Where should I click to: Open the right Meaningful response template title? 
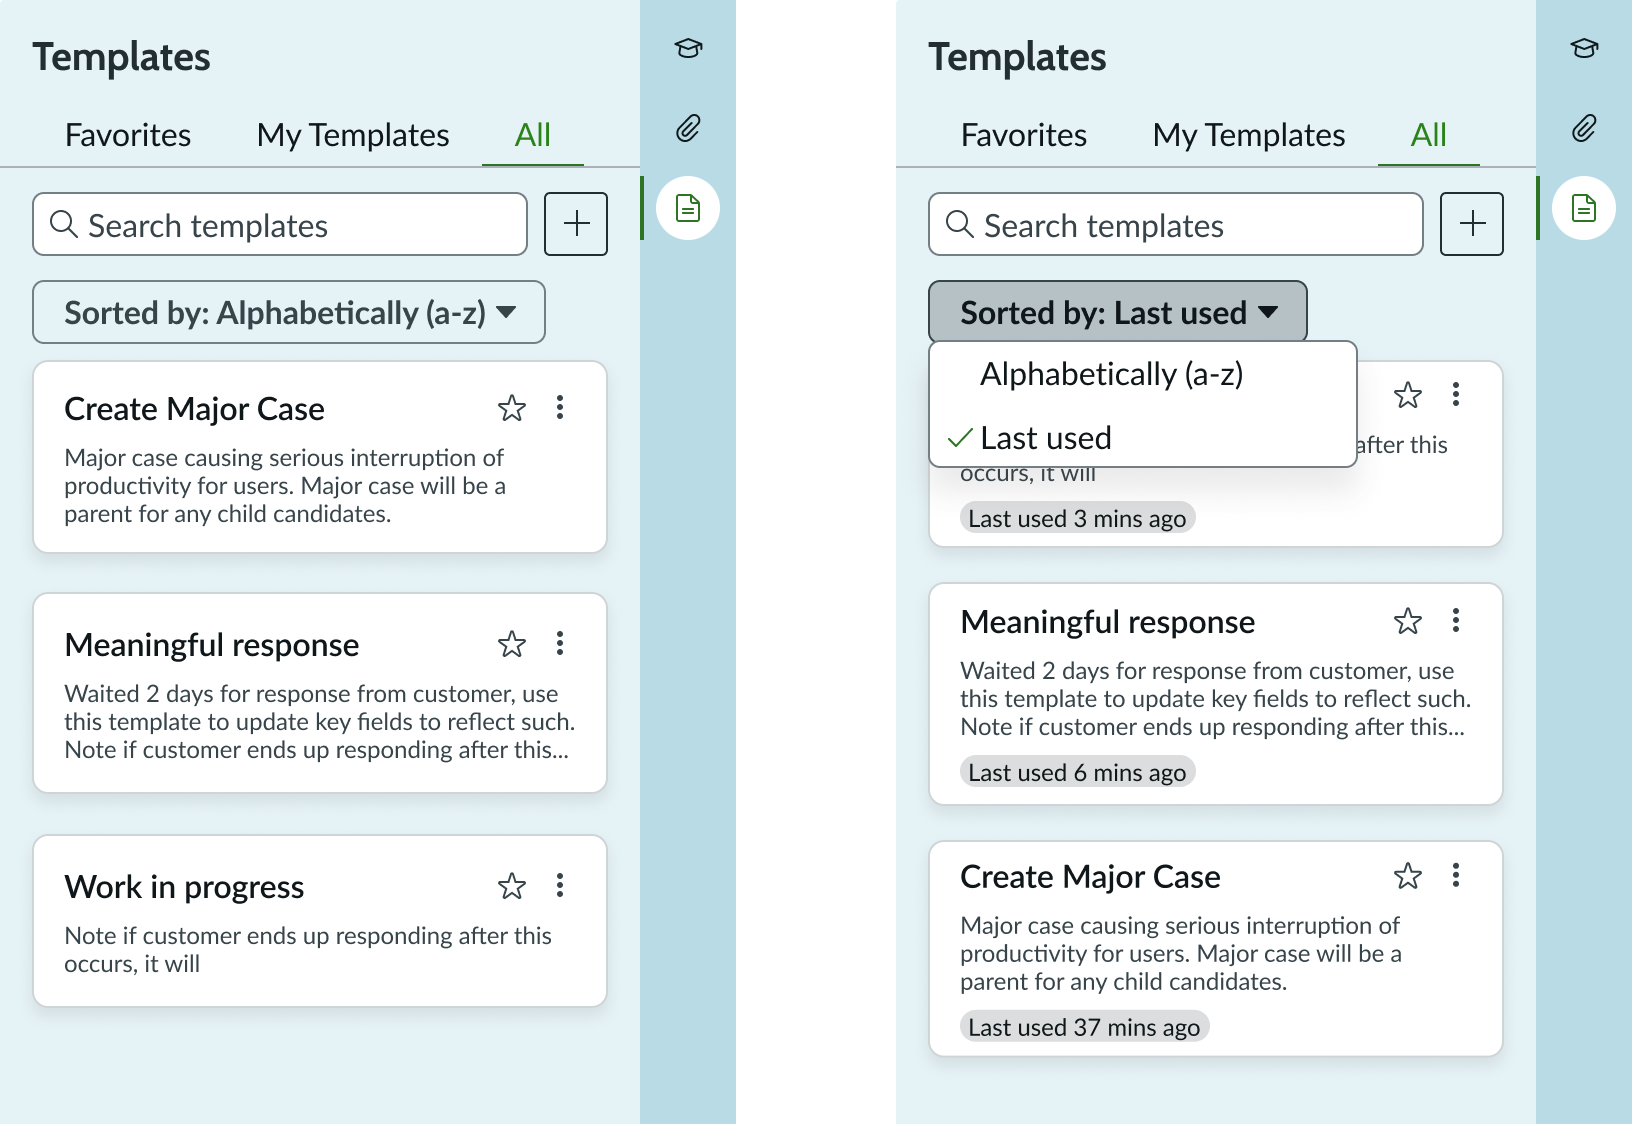(1107, 622)
